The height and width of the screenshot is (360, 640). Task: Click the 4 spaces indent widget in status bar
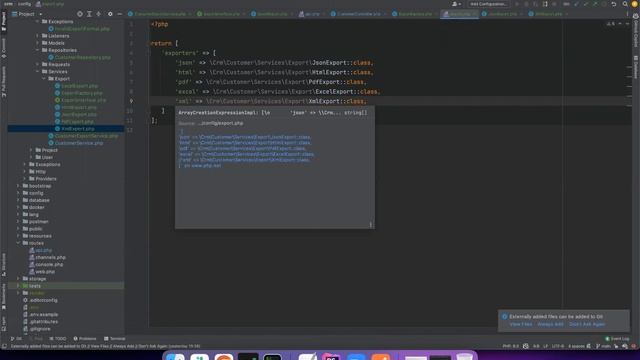click(x=576, y=346)
